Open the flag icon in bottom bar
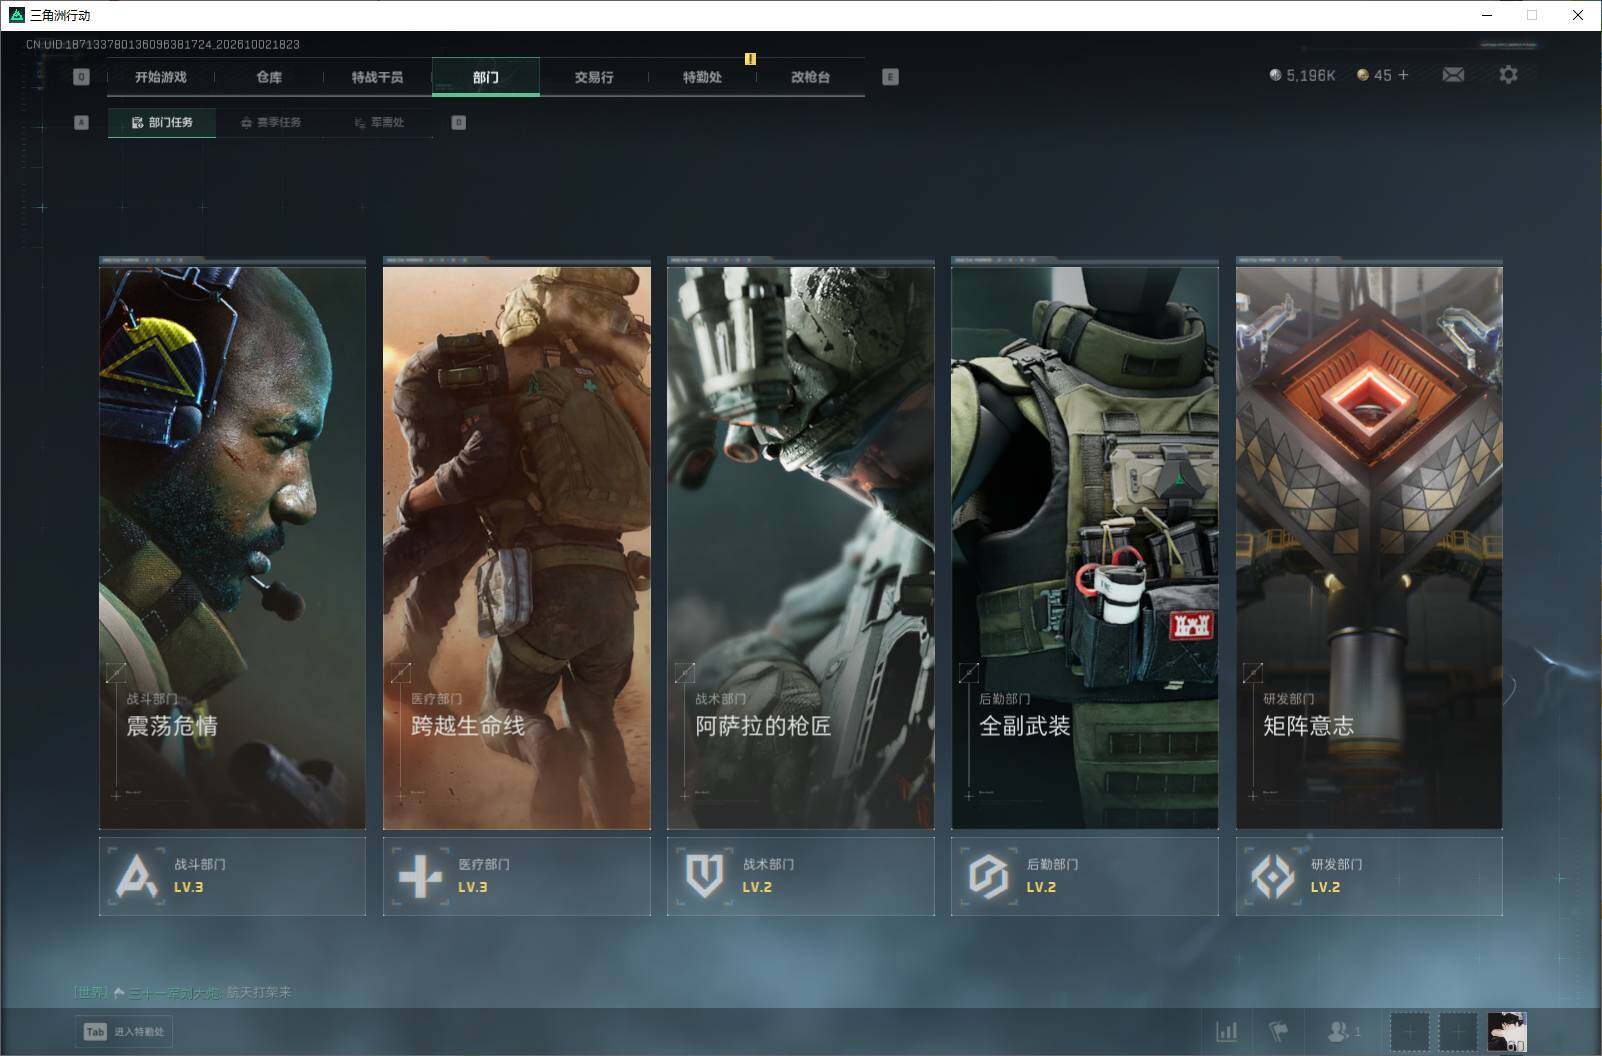The height and width of the screenshot is (1056, 1602). point(1279,1031)
